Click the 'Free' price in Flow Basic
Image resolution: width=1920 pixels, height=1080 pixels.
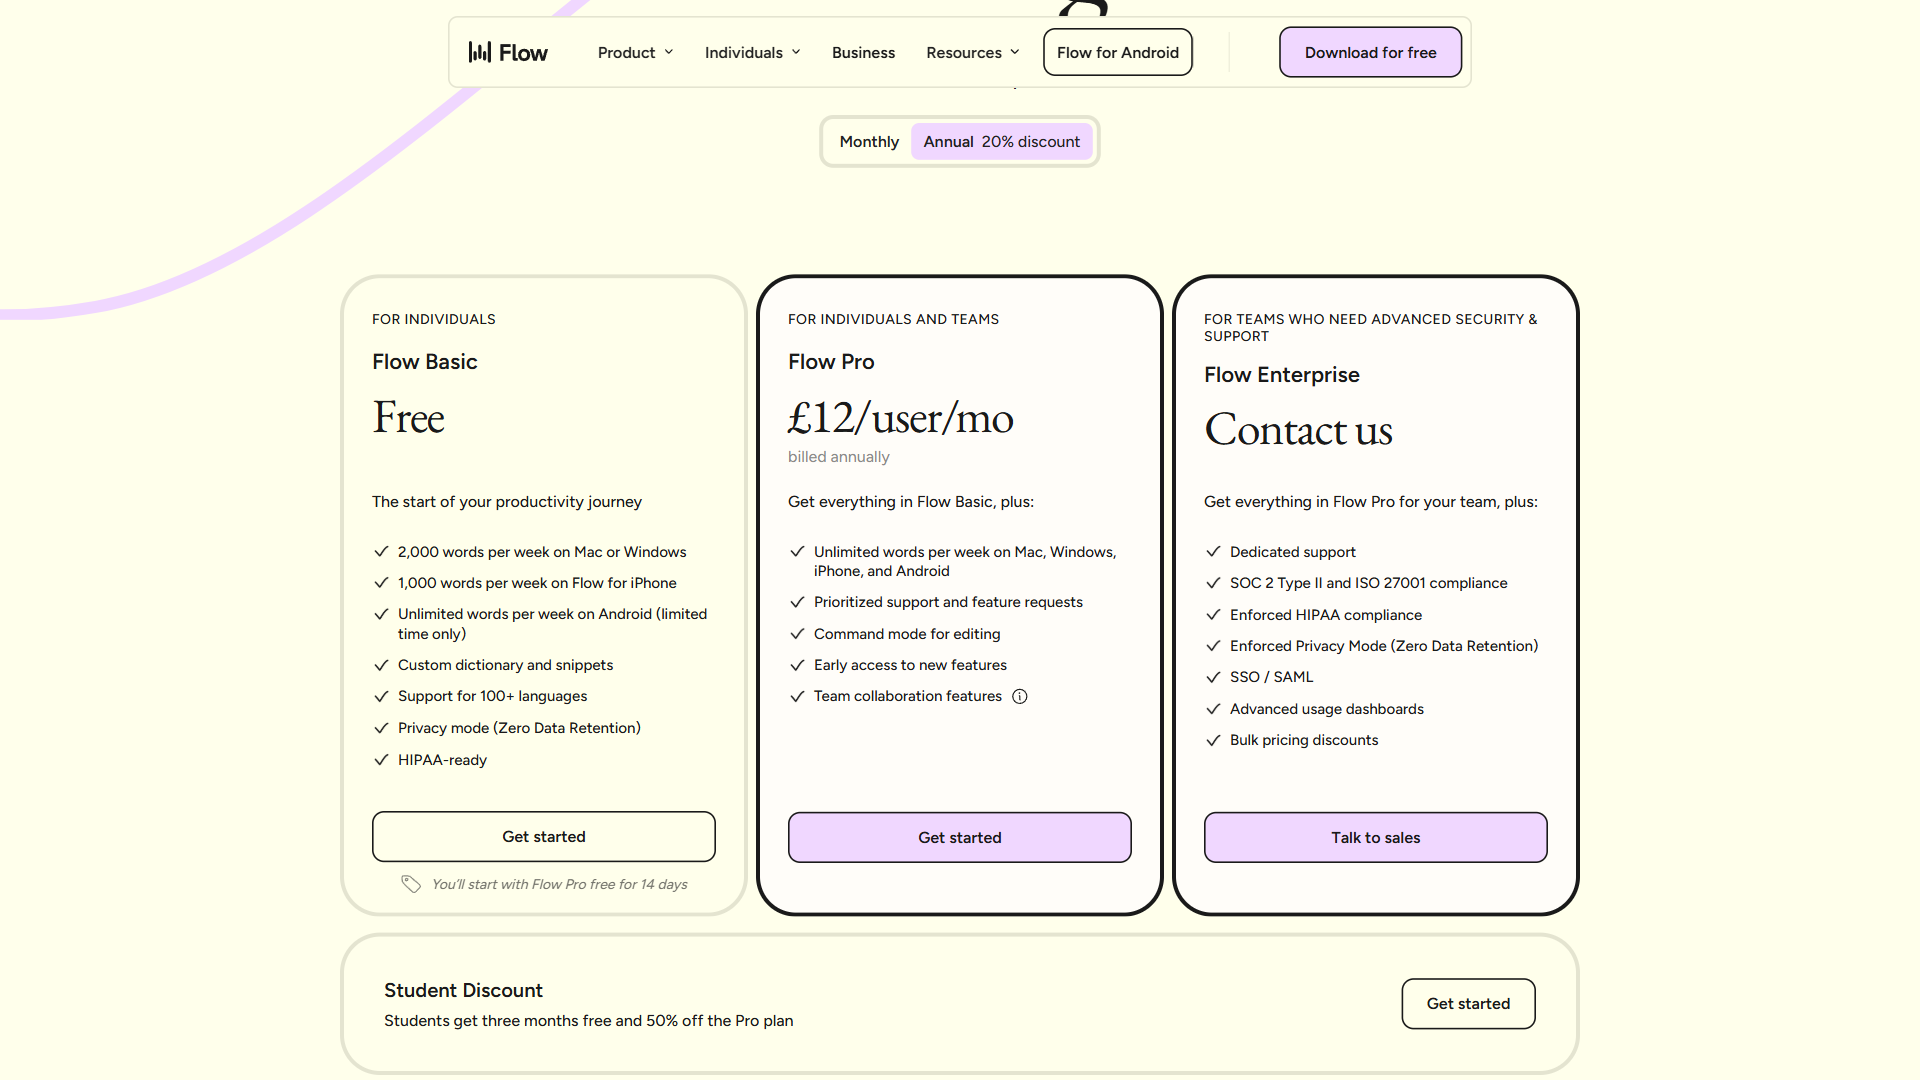point(408,418)
